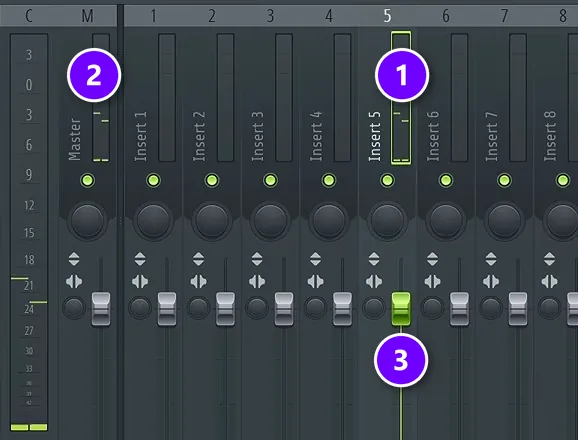Toggle Insert 5 polarity invert arrows icon
Screen dimensions: 578x440
(374, 259)
